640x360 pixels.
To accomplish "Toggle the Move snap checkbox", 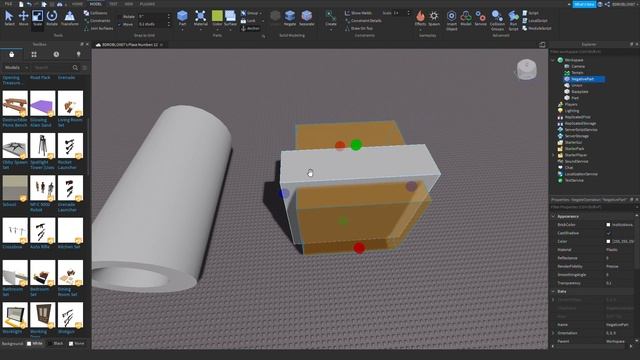I will coord(120,24).
